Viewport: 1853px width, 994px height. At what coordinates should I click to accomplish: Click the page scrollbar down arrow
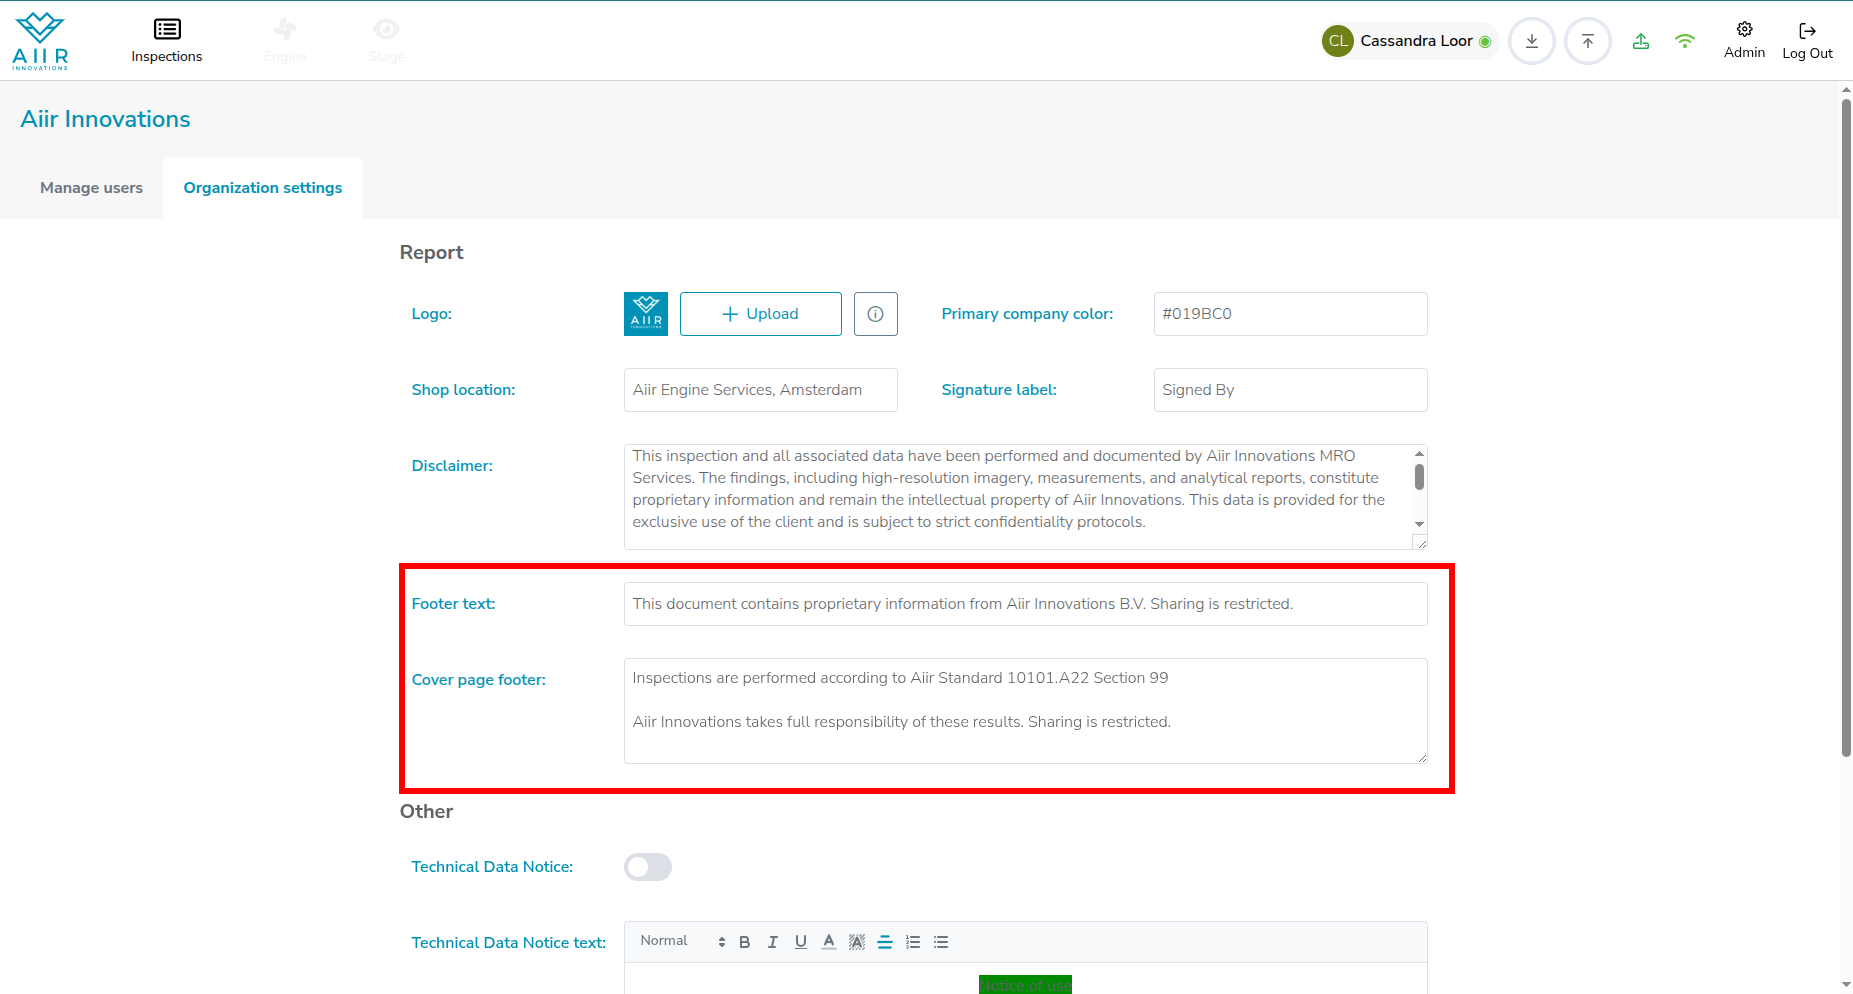[1846, 985]
